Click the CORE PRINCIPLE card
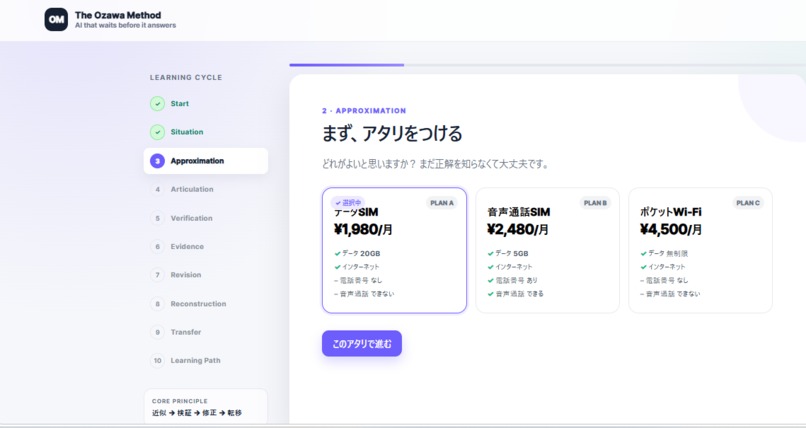The width and height of the screenshot is (806, 428). 206,407
